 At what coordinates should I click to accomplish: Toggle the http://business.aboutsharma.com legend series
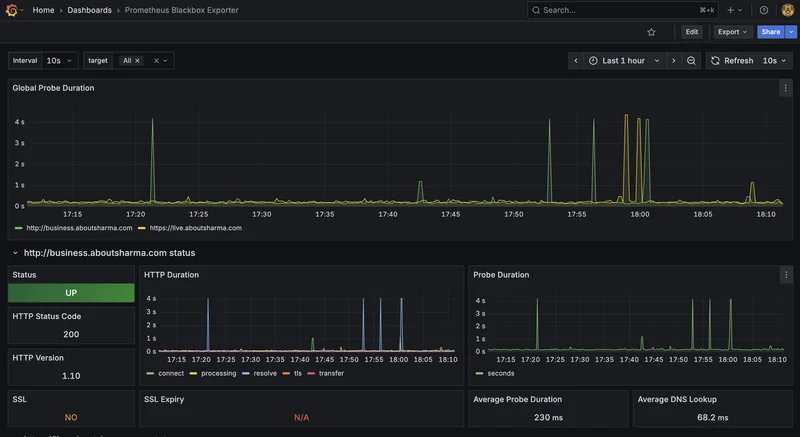79,228
